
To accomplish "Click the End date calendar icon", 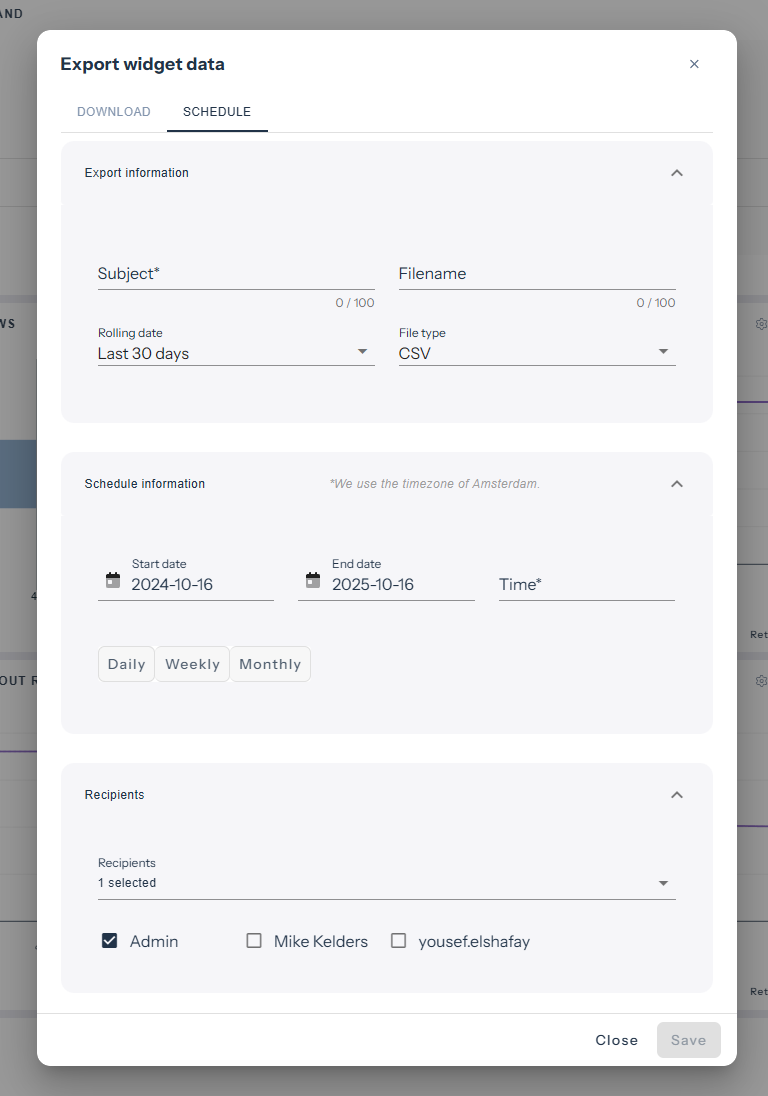I will pyautogui.click(x=313, y=581).
